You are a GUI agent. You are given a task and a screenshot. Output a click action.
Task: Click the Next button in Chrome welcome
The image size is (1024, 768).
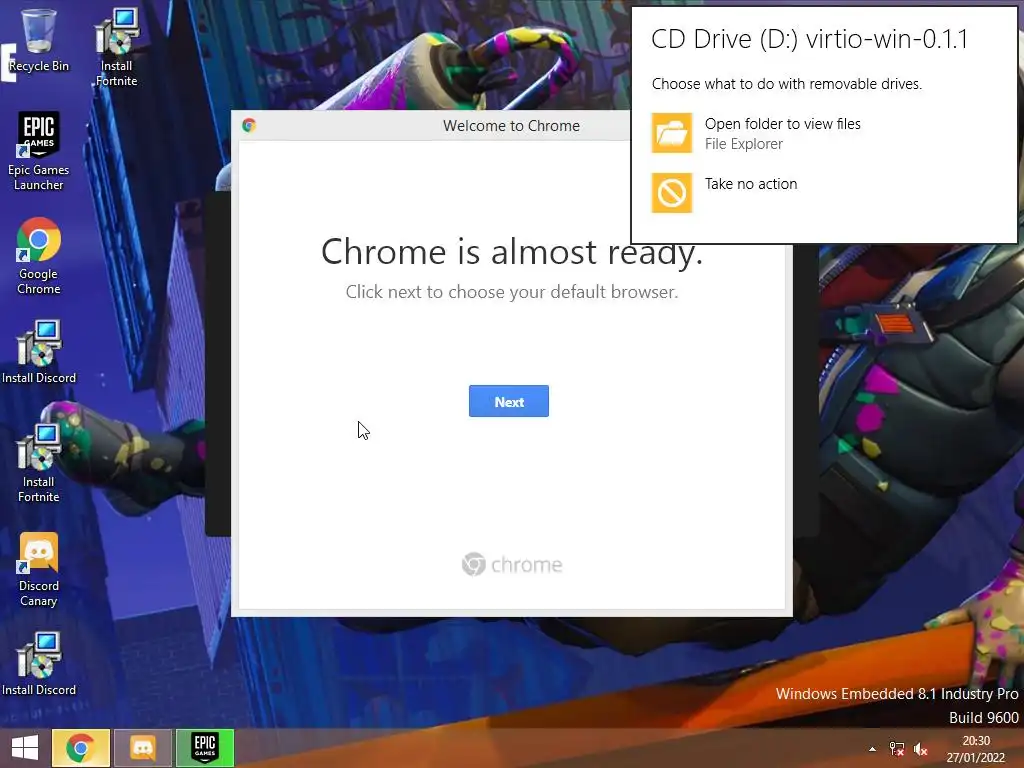(509, 401)
